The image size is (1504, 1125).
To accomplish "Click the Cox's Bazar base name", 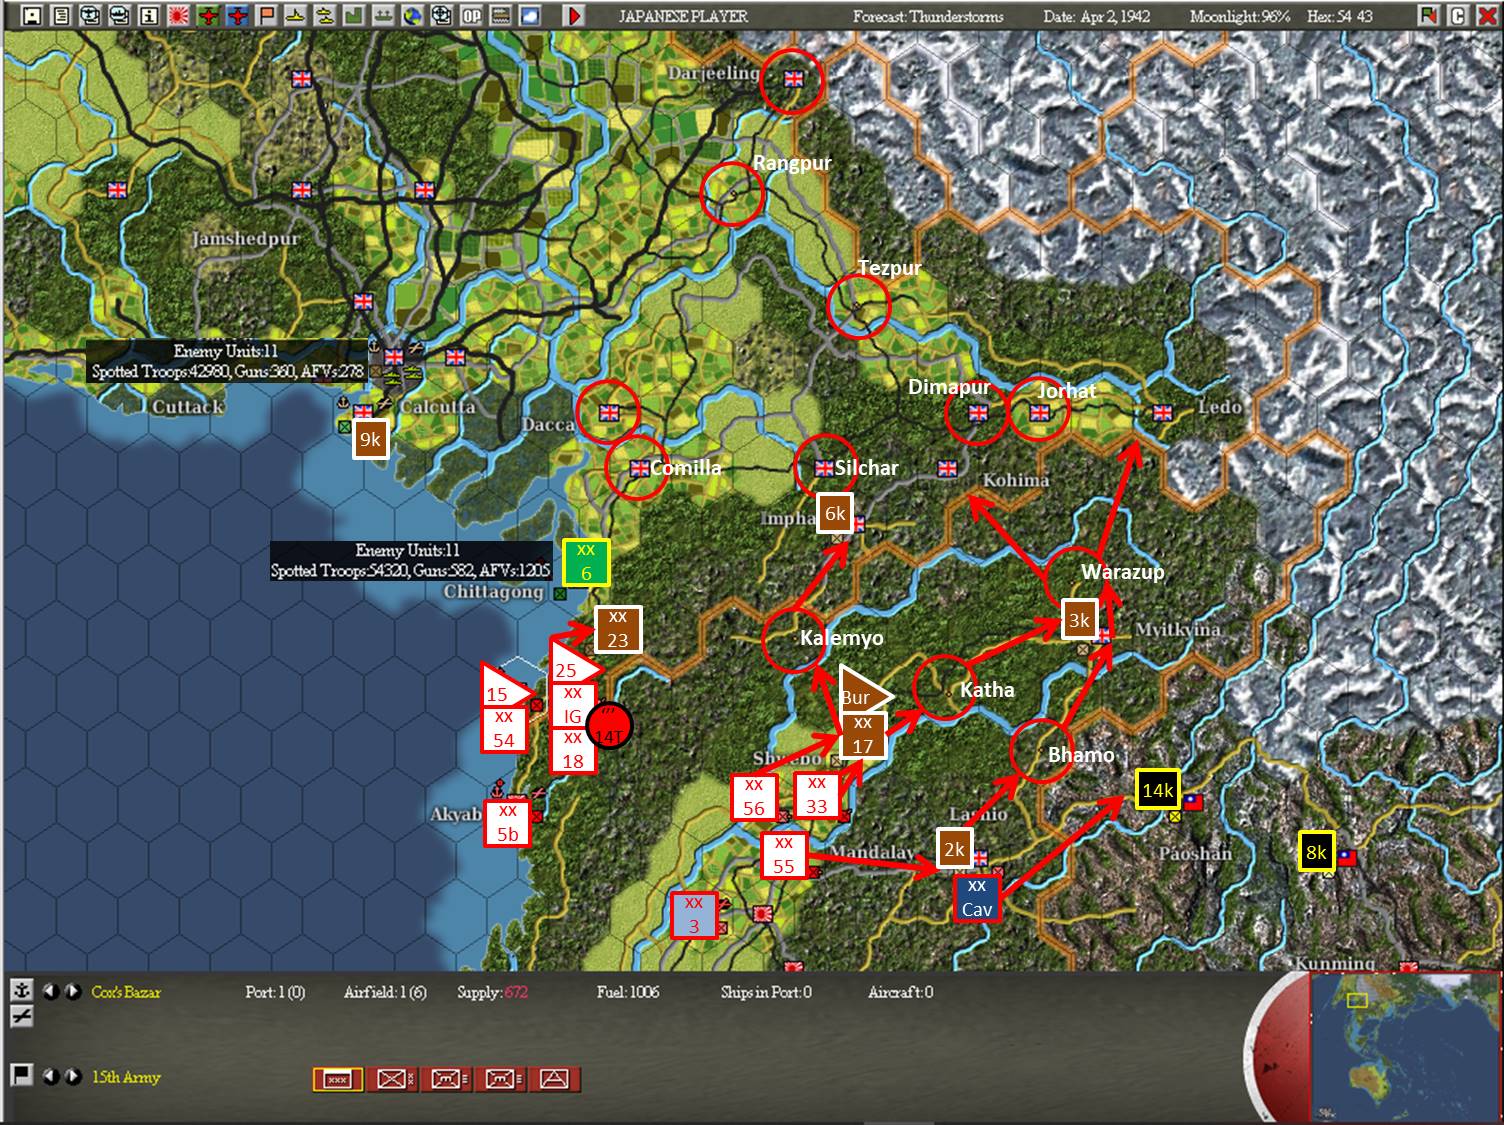I will click(126, 992).
